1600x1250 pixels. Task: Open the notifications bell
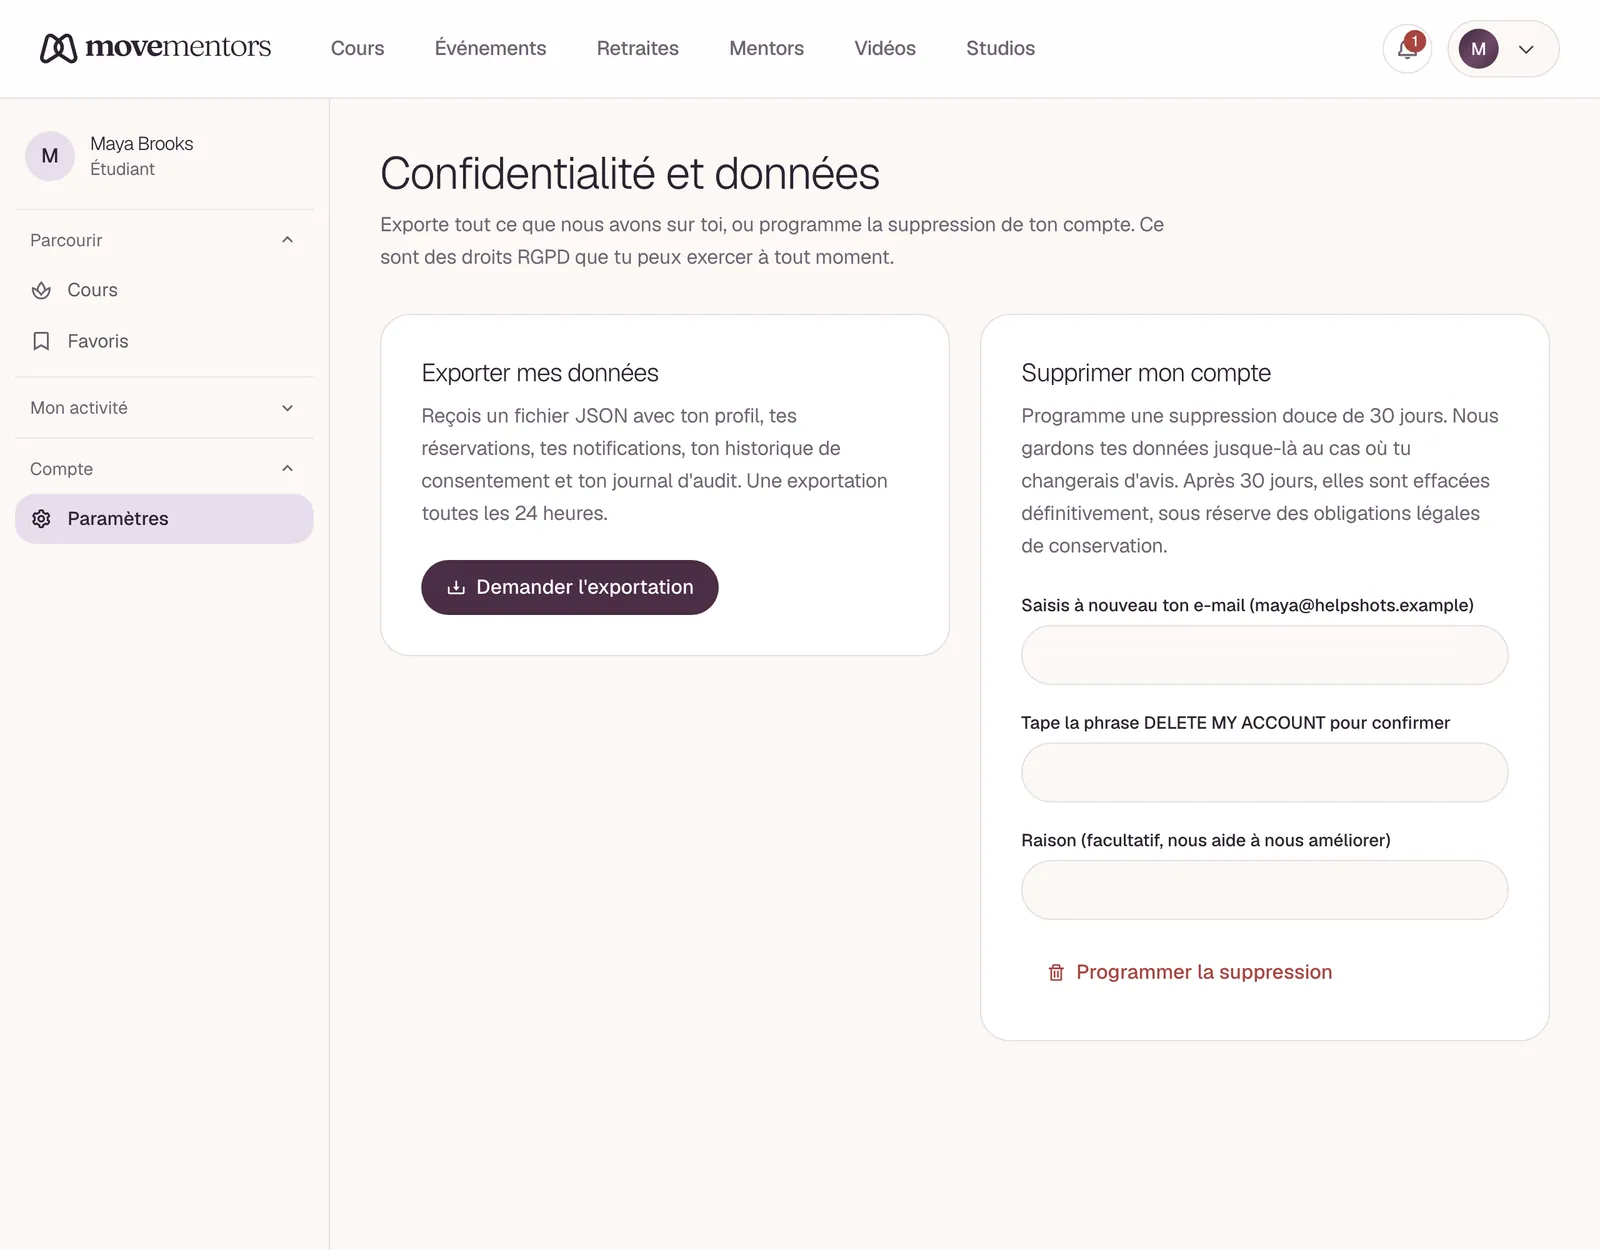(x=1407, y=49)
